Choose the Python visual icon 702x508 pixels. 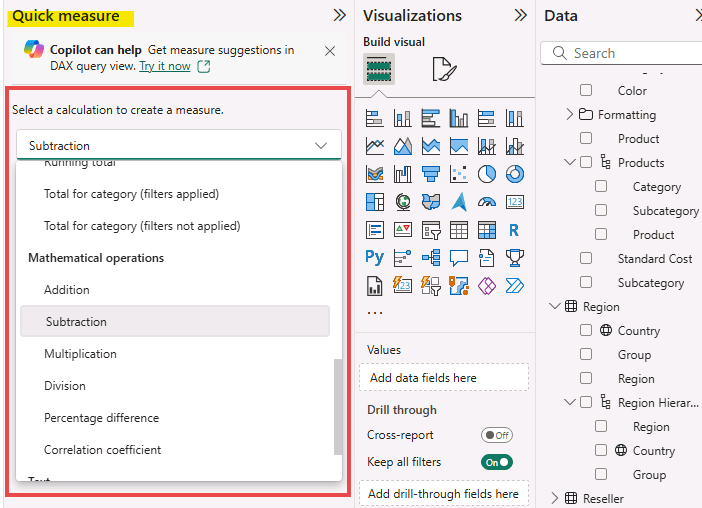coord(375,257)
